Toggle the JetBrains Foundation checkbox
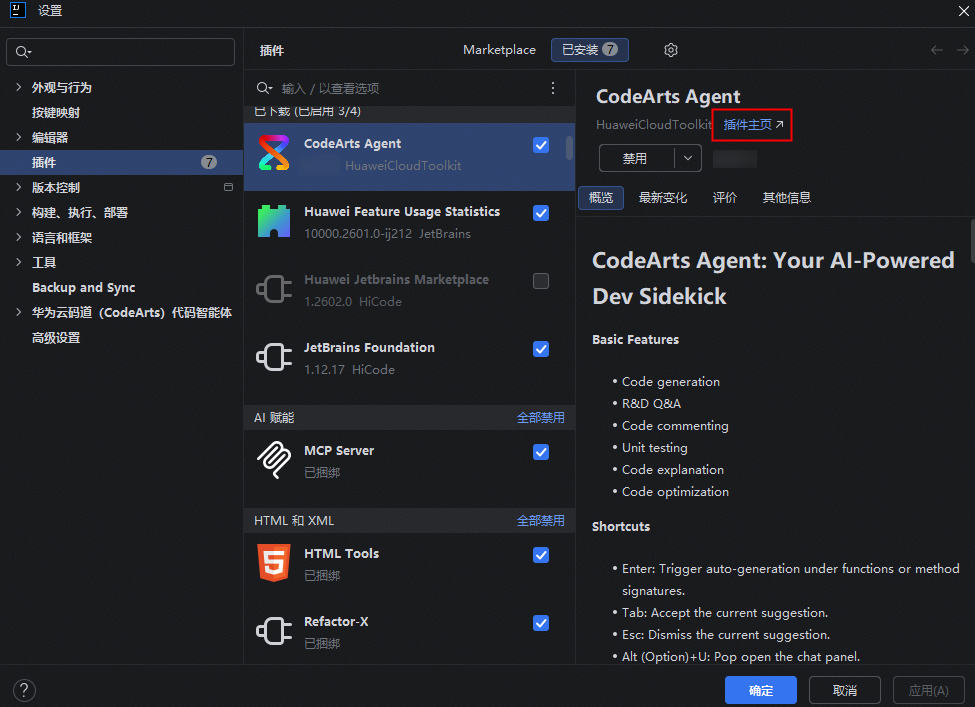This screenshot has height=707, width=975. [x=541, y=349]
